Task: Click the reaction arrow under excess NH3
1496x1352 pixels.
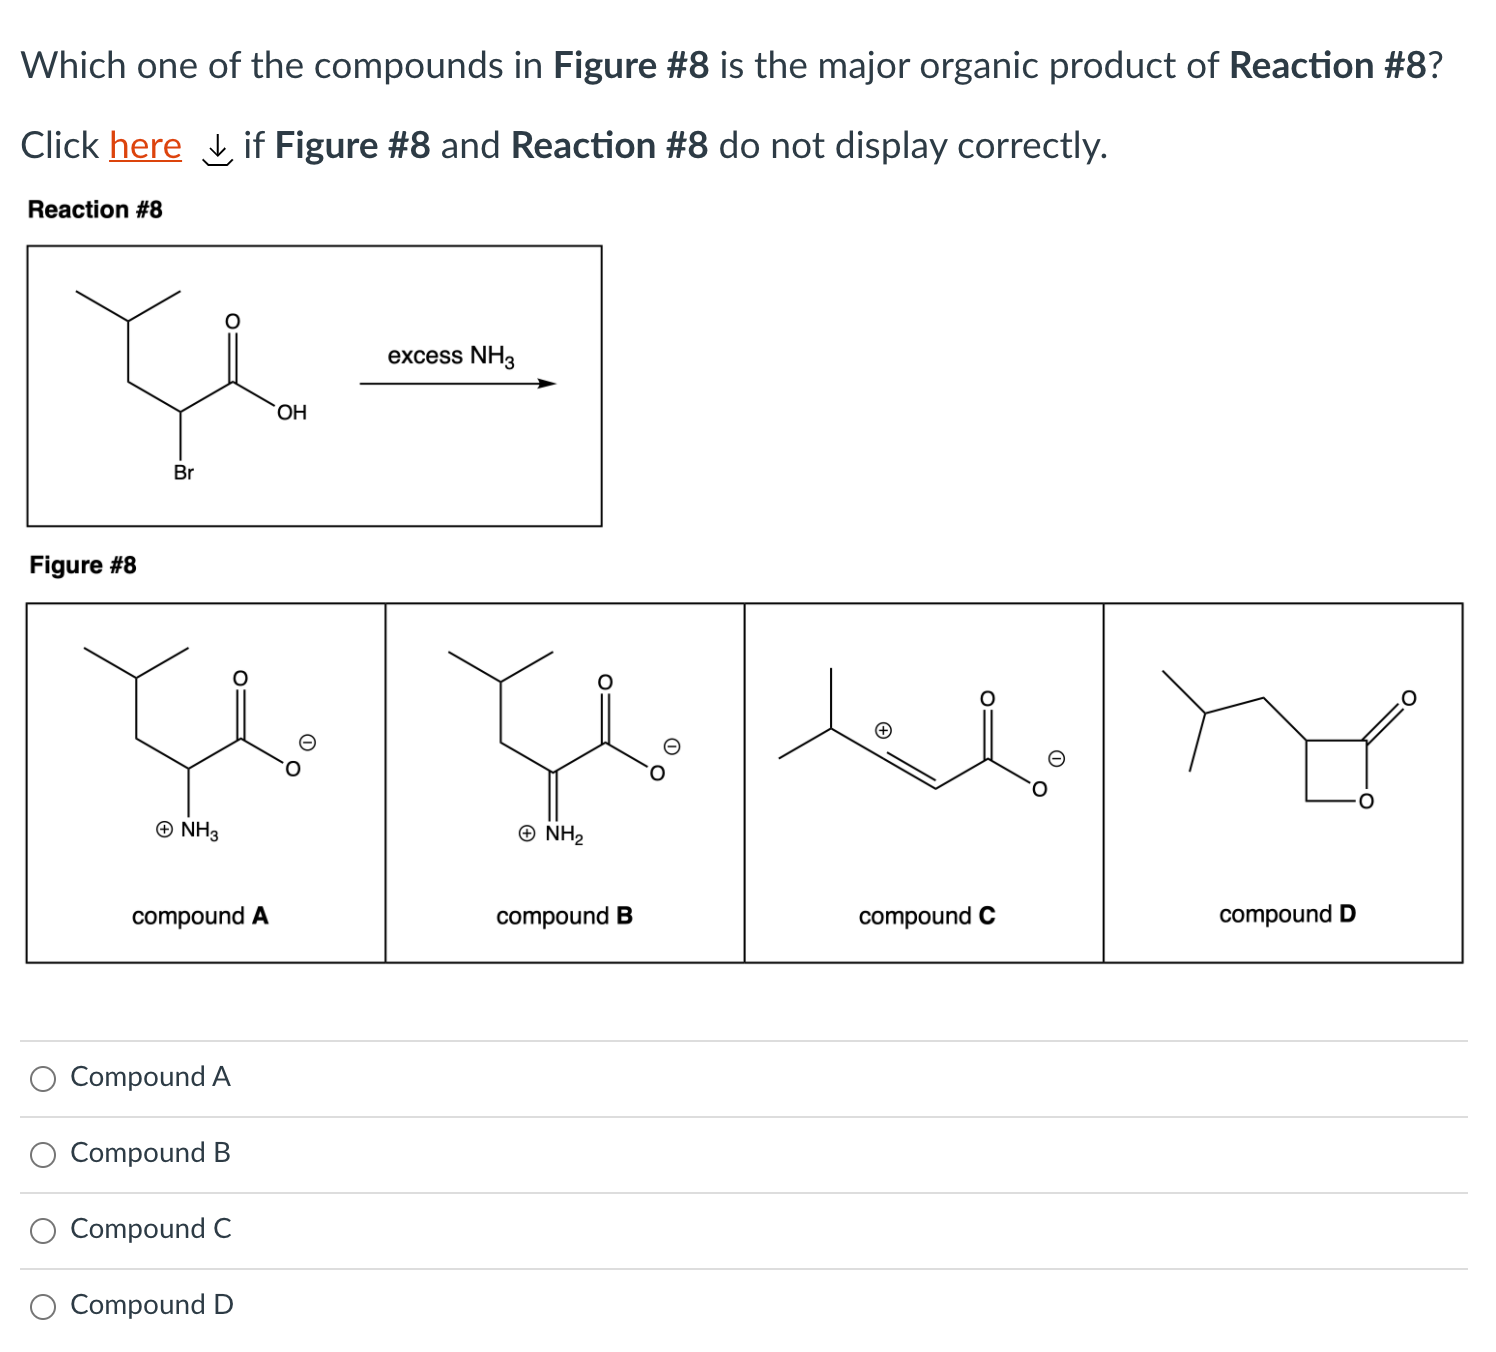Action: 457,383
